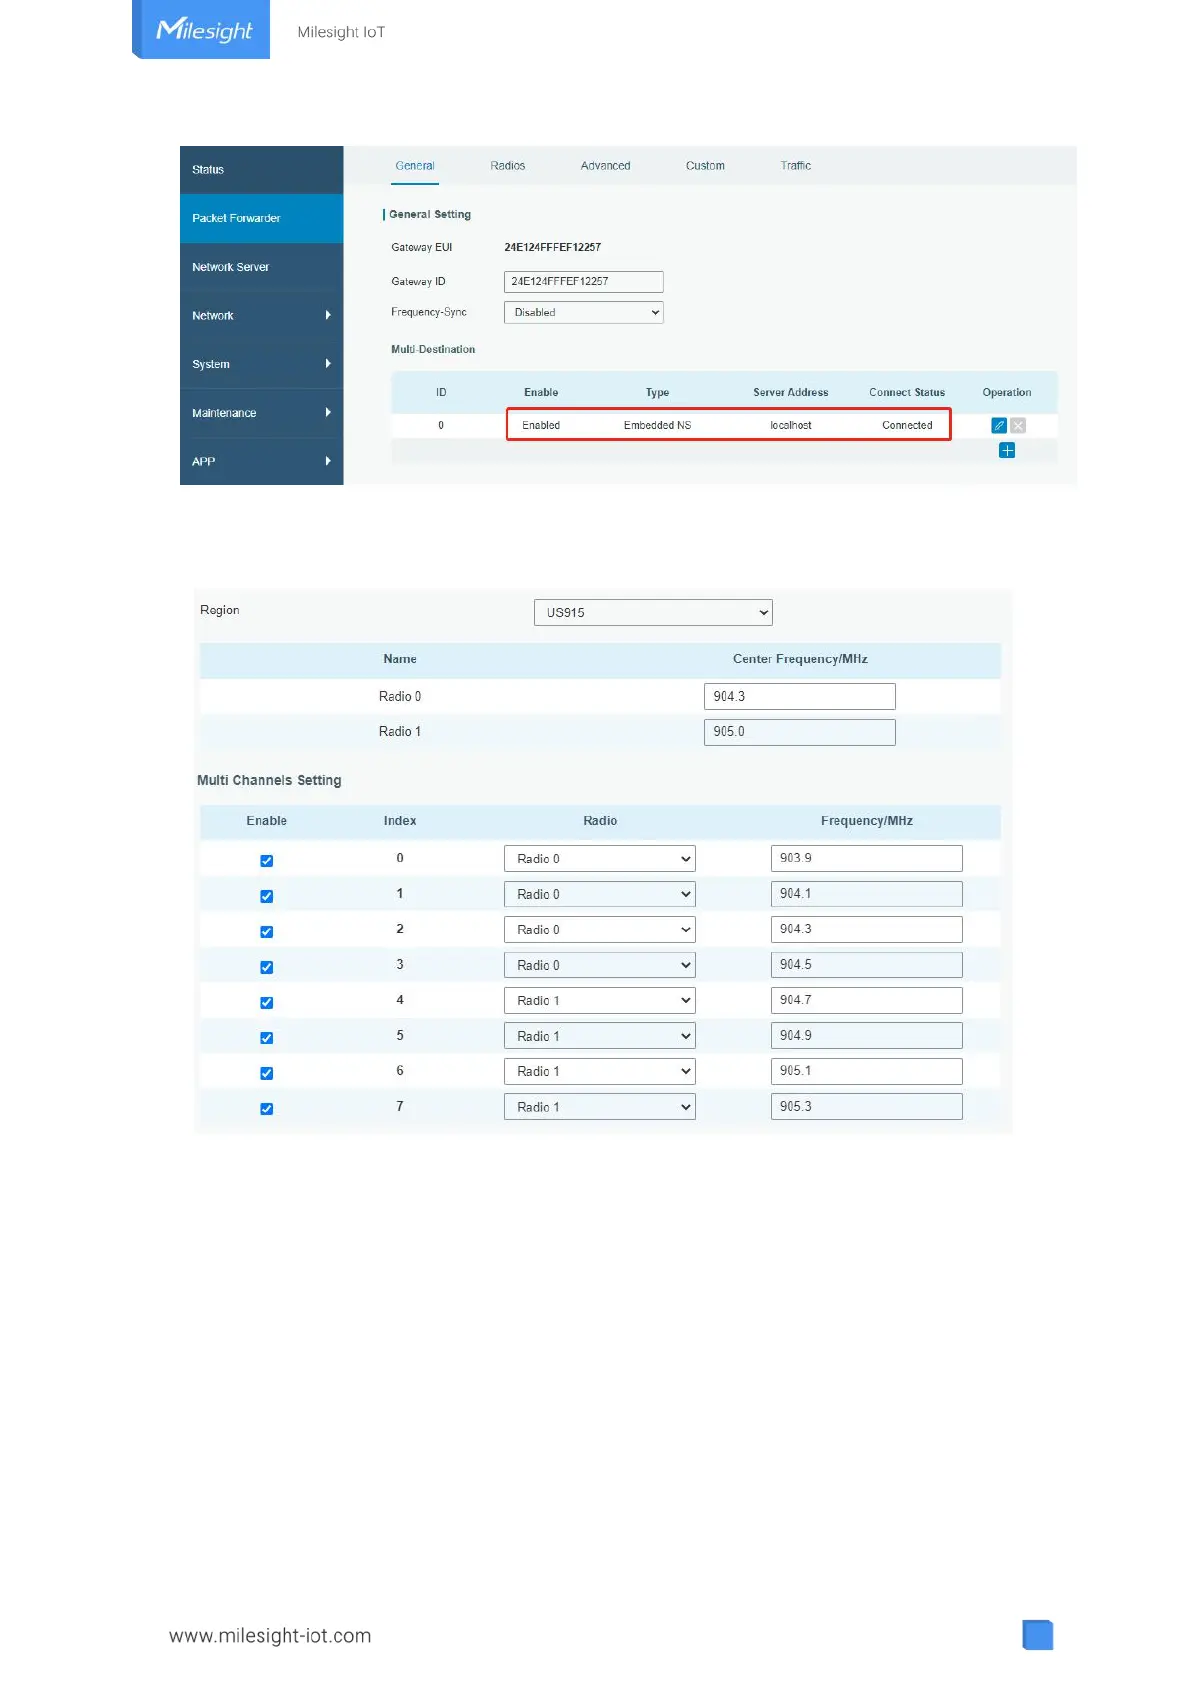
Task: Toggle the enable checkbox for channel 3
Action: click(x=266, y=967)
